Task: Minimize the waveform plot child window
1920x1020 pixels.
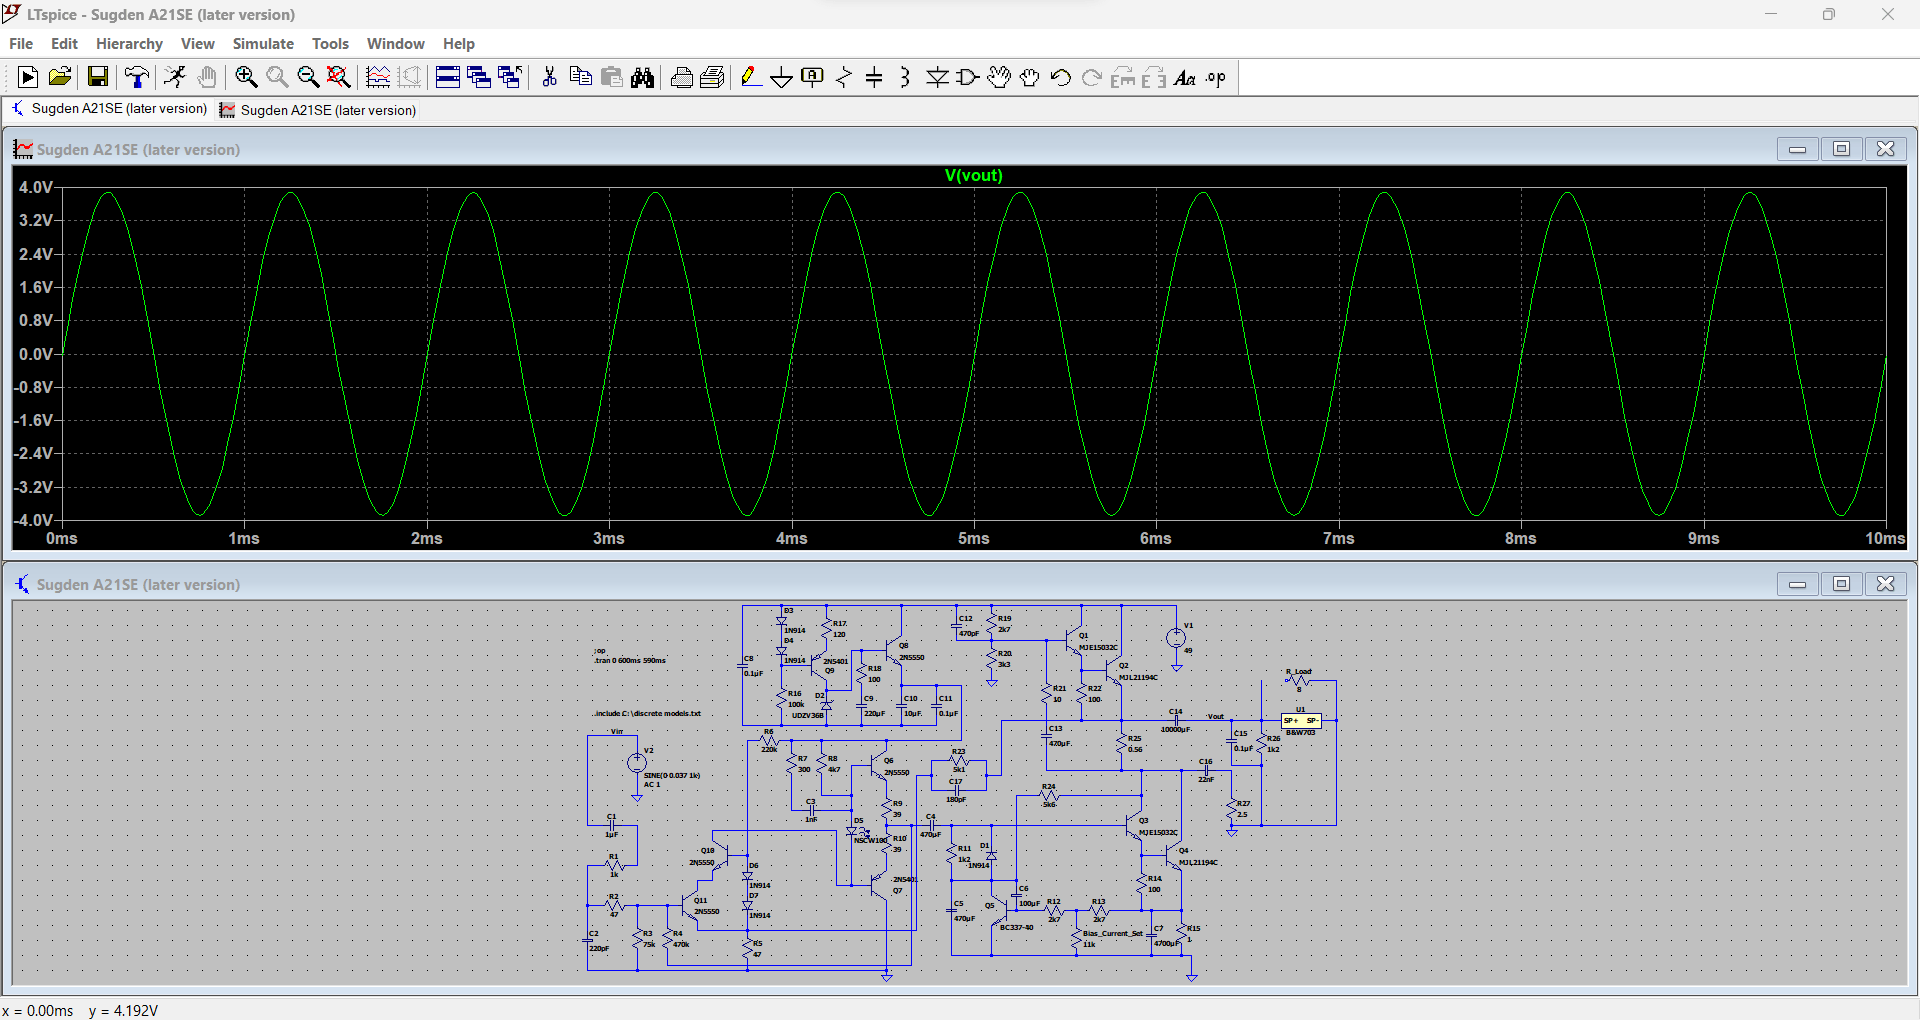Action: tap(1797, 149)
